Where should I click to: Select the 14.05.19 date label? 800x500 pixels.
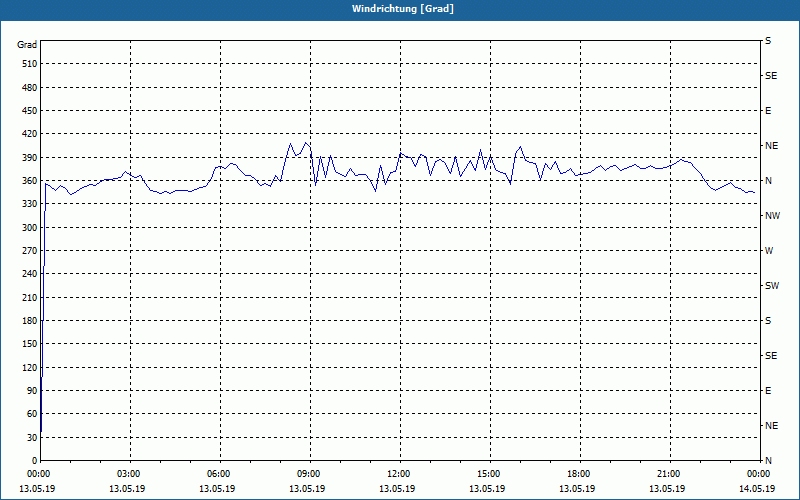point(757,488)
